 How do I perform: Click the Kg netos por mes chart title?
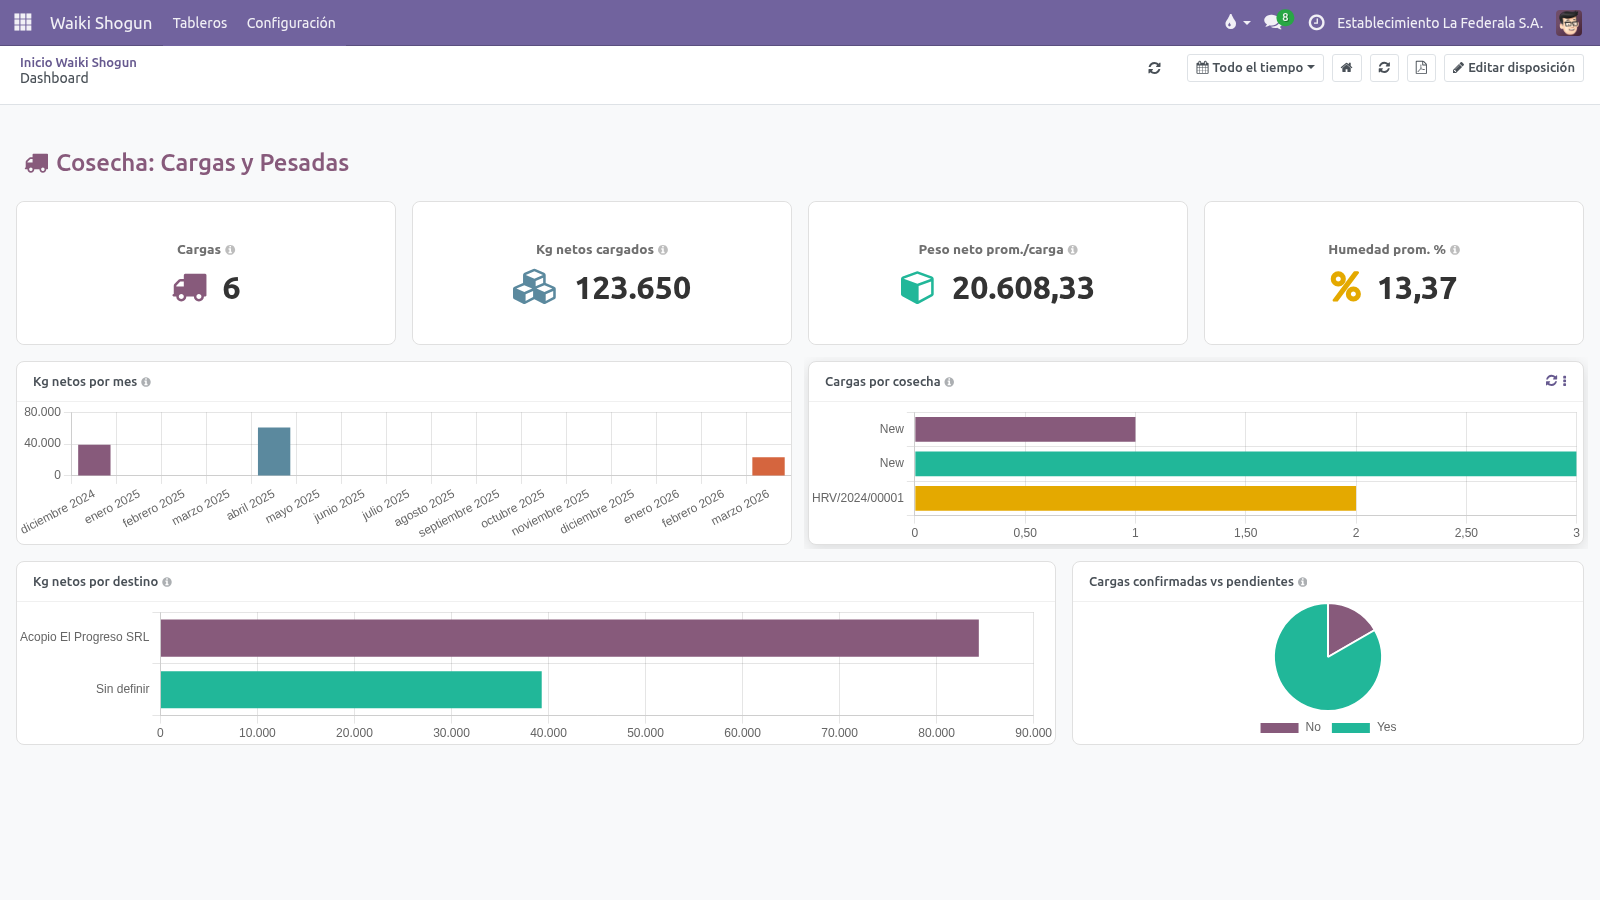click(85, 382)
